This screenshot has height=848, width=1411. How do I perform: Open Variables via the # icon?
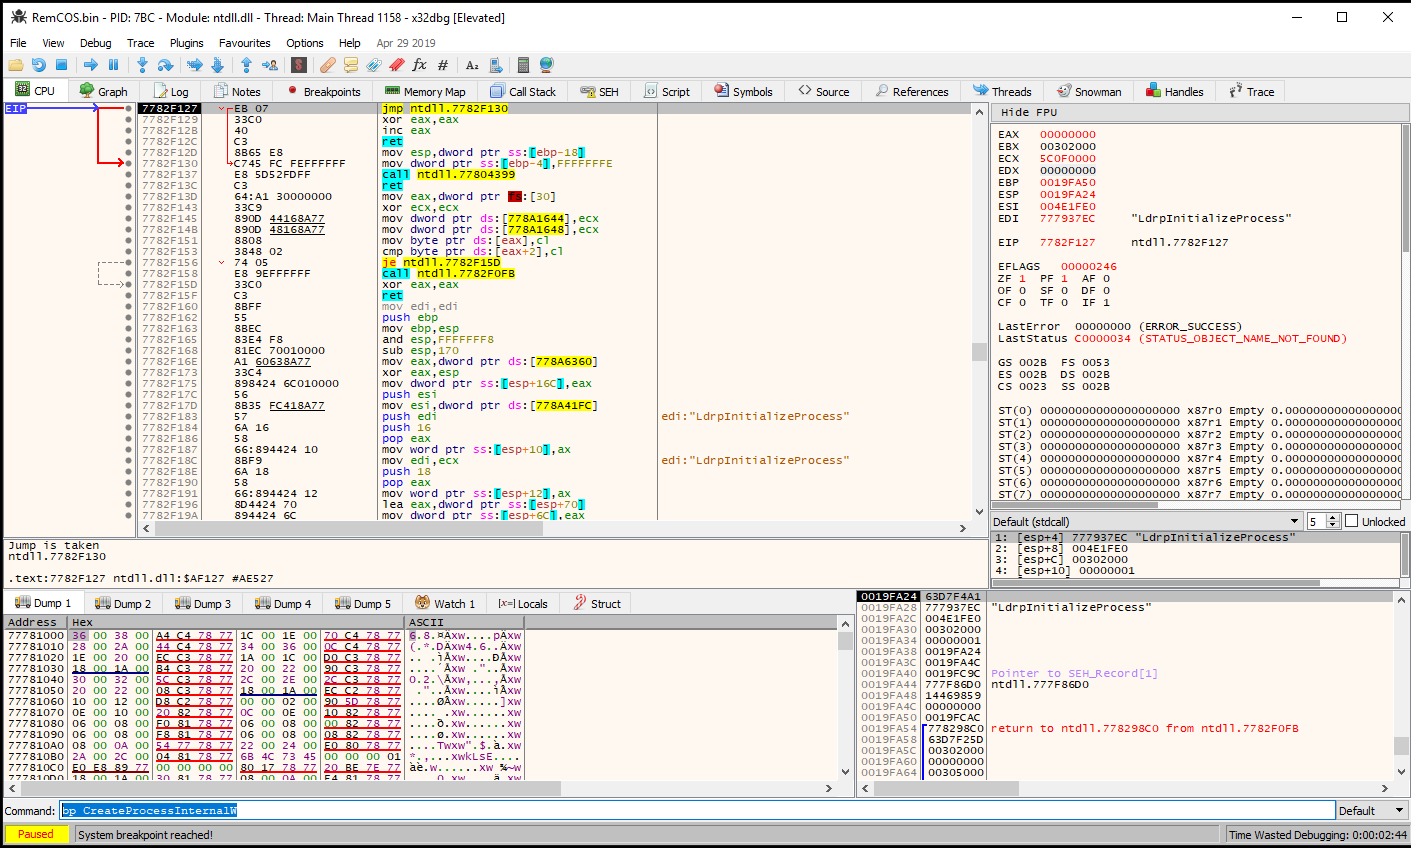(442, 65)
